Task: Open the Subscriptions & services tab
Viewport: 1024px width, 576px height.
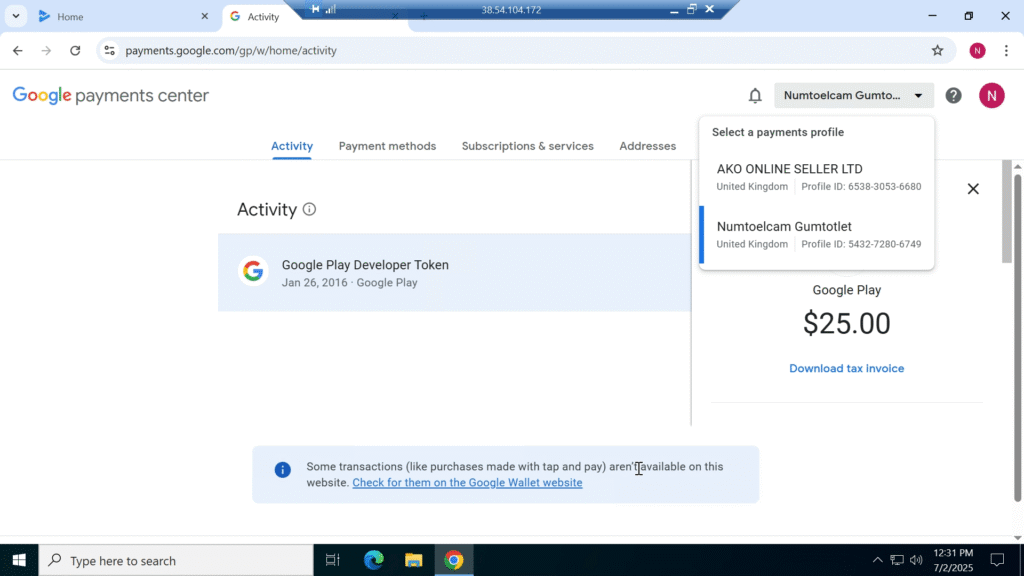Action: coord(528,146)
